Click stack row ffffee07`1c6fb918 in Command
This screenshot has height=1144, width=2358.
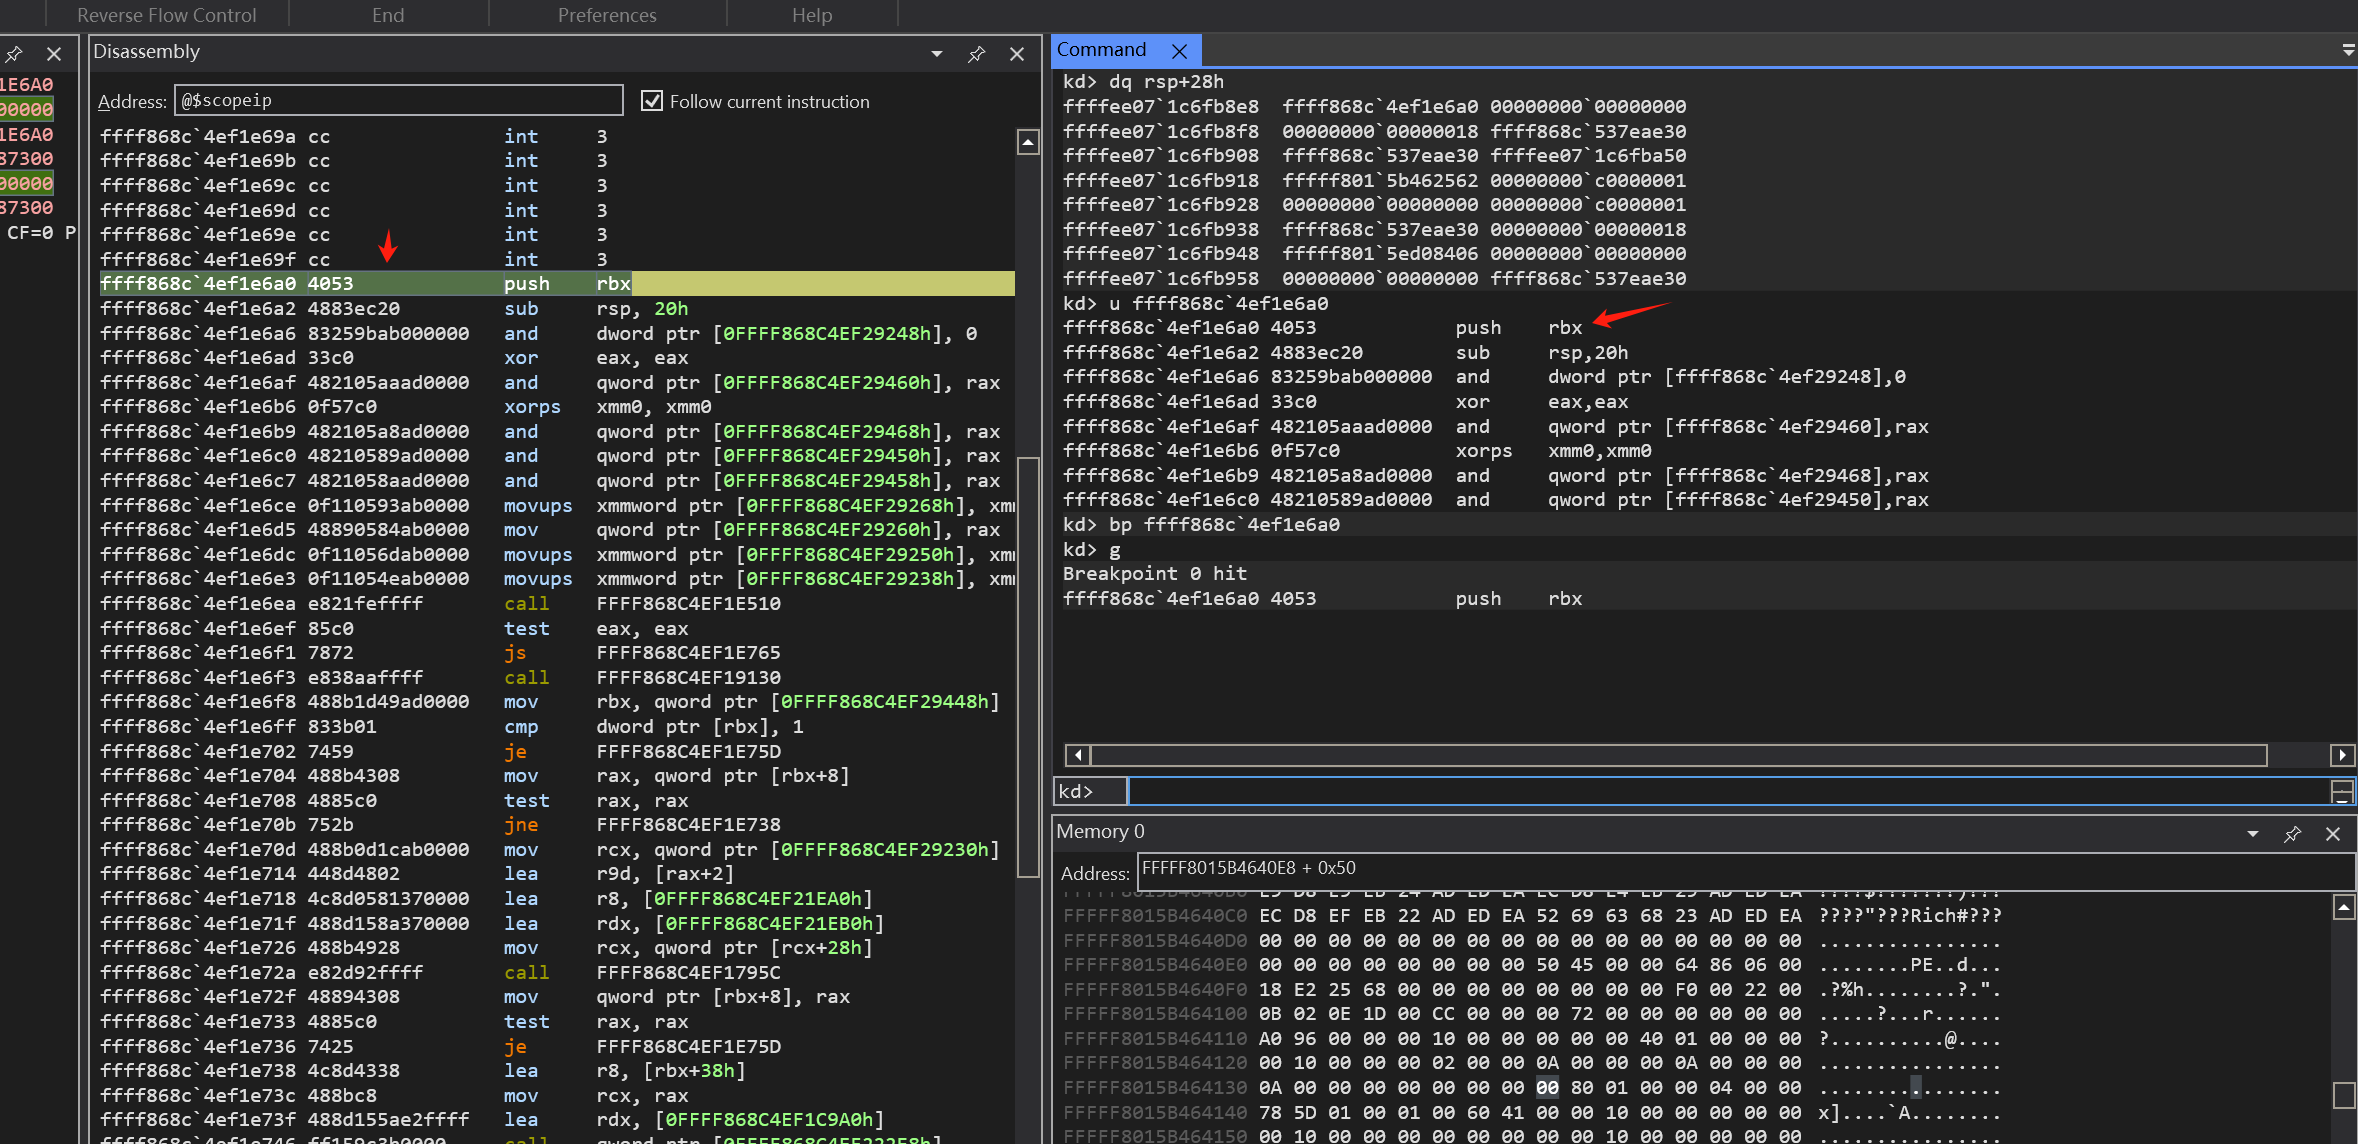point(1375,181)
